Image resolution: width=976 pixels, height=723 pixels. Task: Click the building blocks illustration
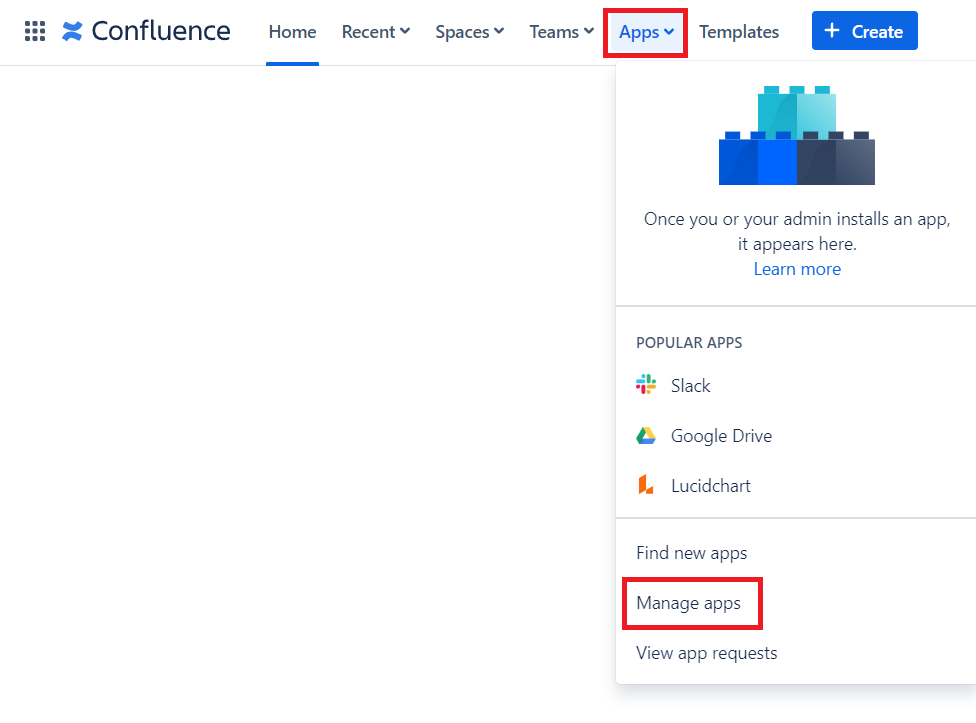pos(796,136)
